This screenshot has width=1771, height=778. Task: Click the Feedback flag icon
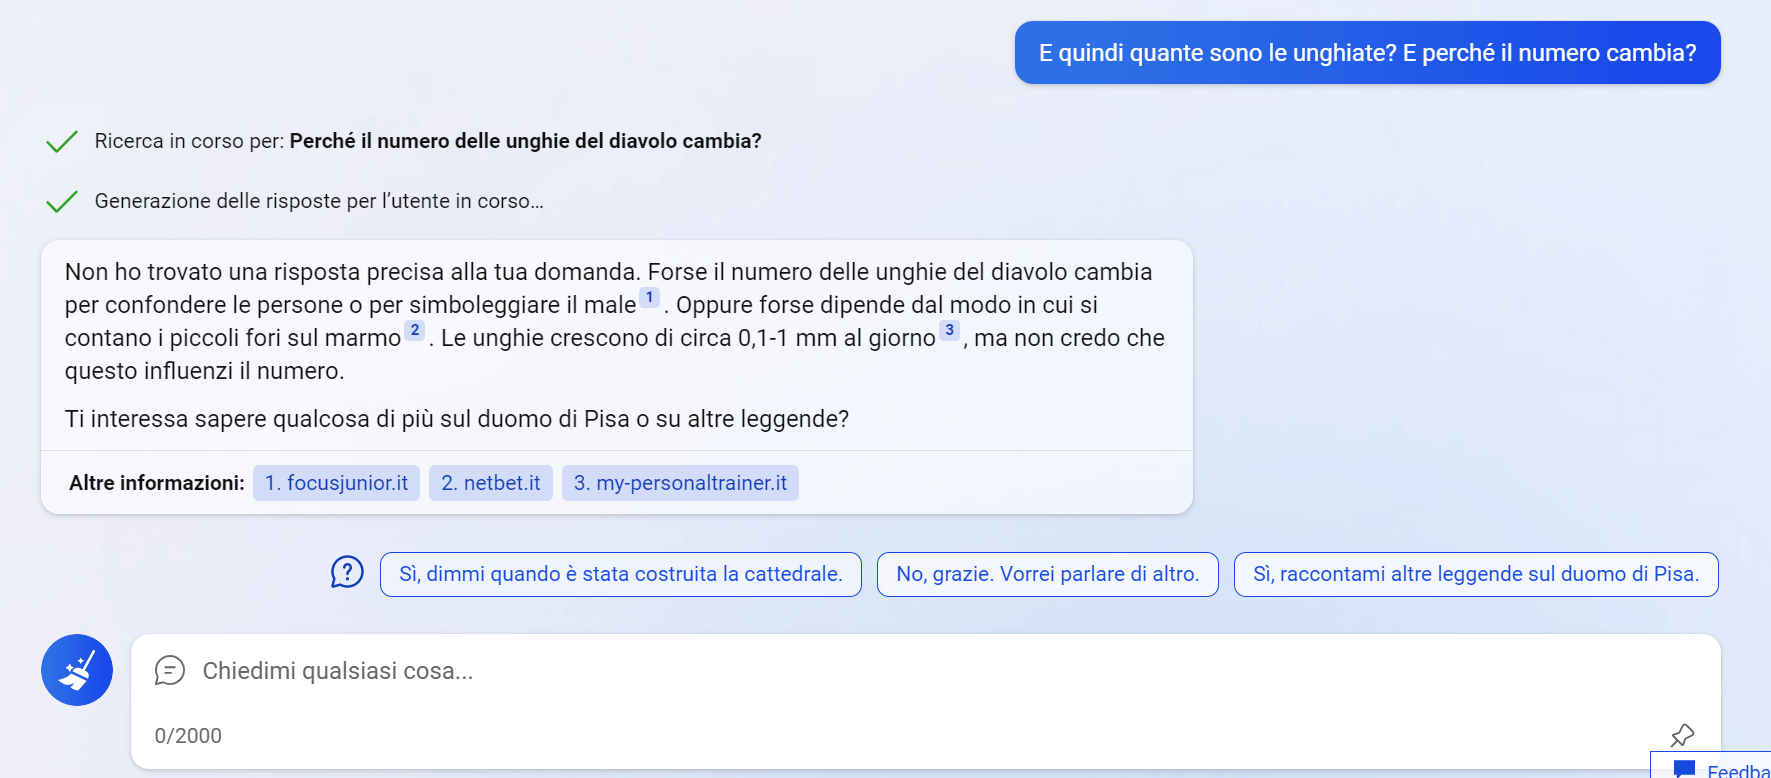pos(1684,769)
